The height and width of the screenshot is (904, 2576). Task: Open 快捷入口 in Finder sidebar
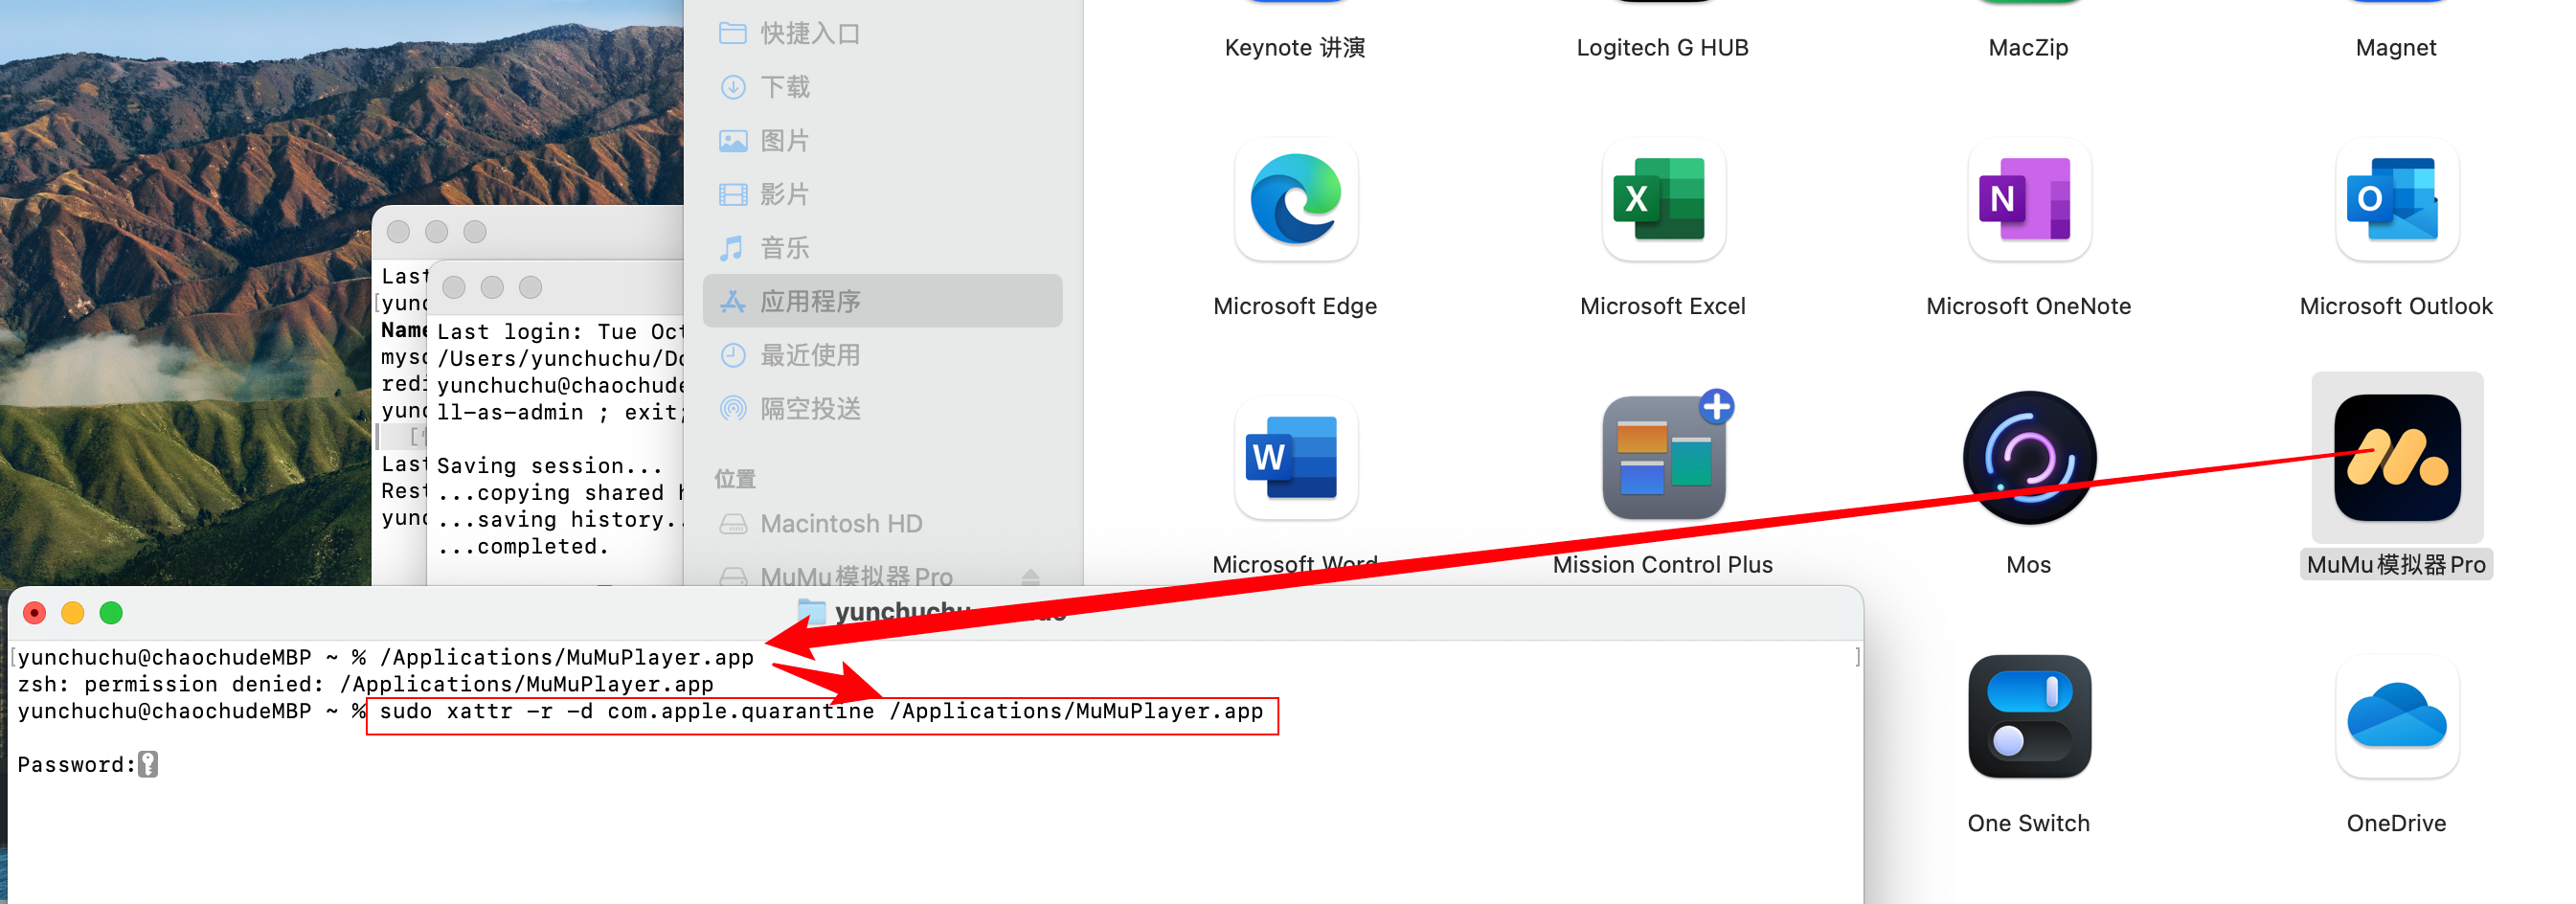[882, 33]
